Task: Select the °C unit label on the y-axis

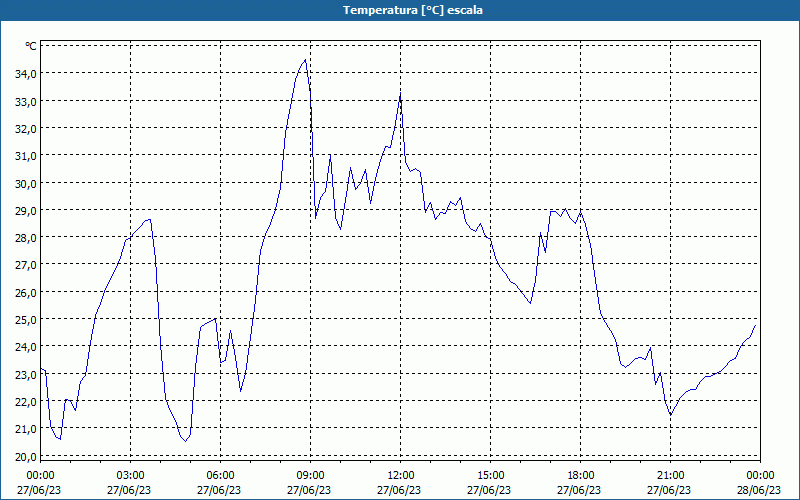Action: [31, 46]
